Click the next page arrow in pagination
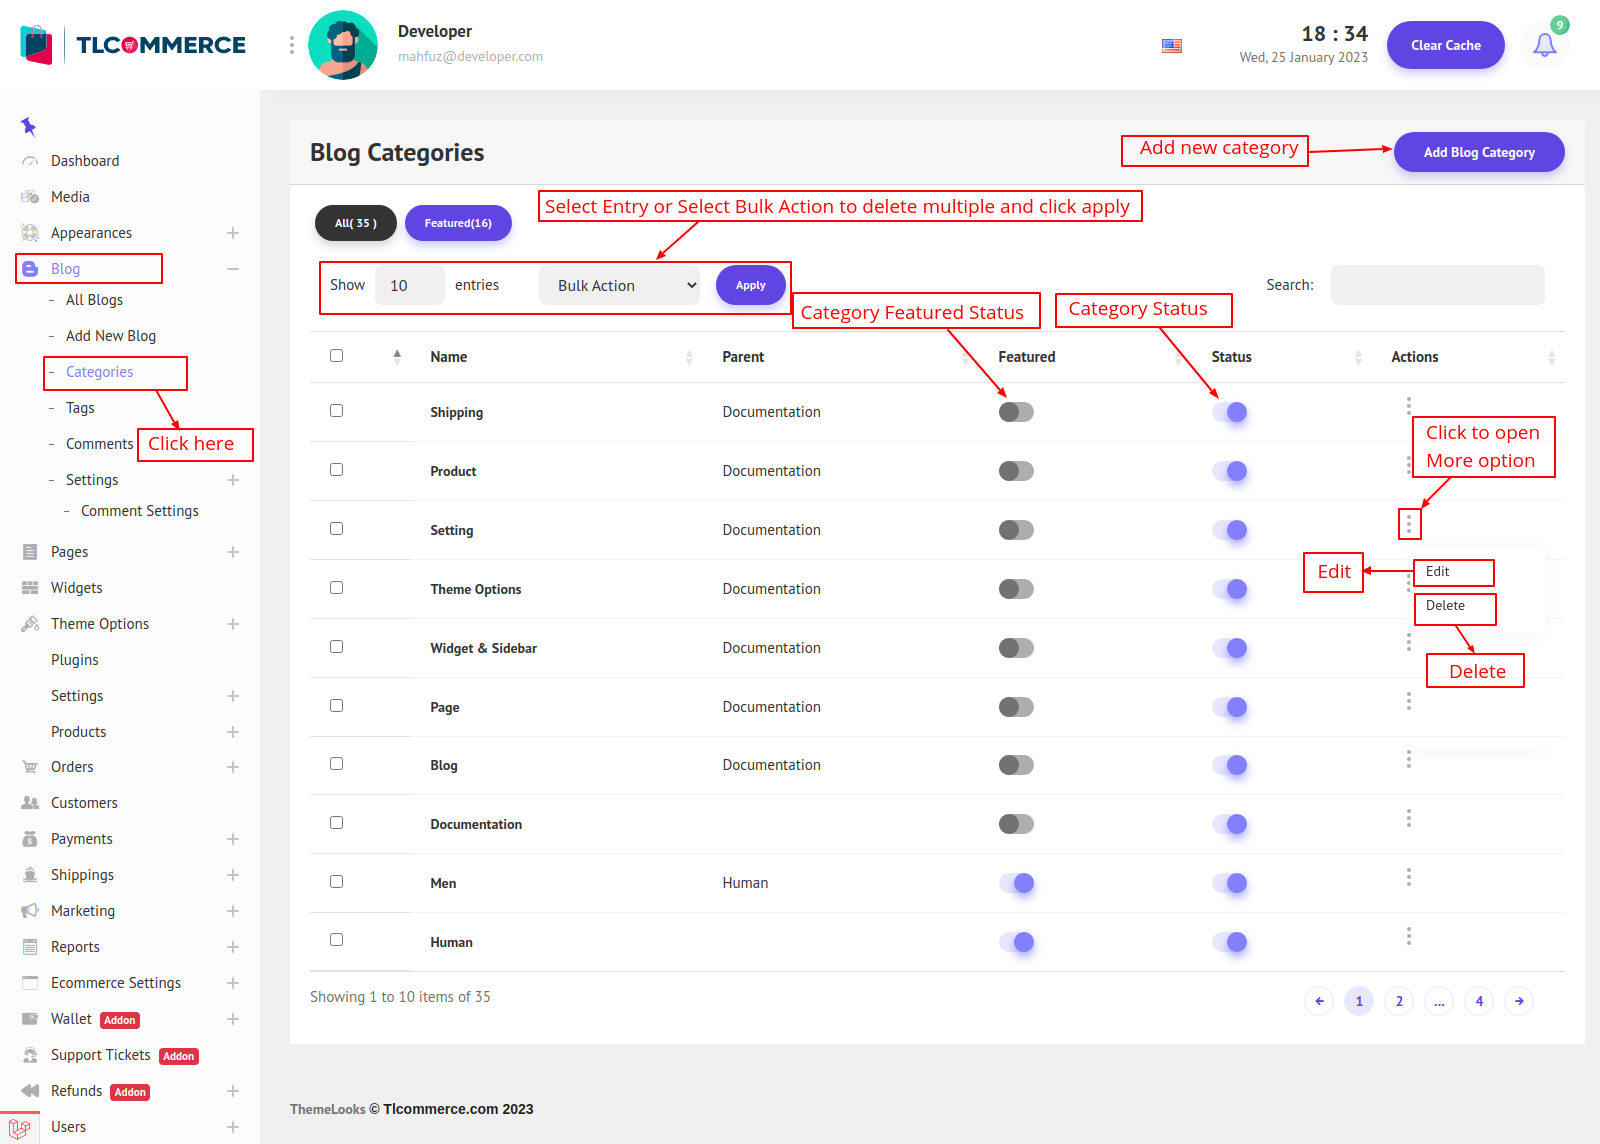Screen dimensions: 1600x1144 point(1518,1001)
